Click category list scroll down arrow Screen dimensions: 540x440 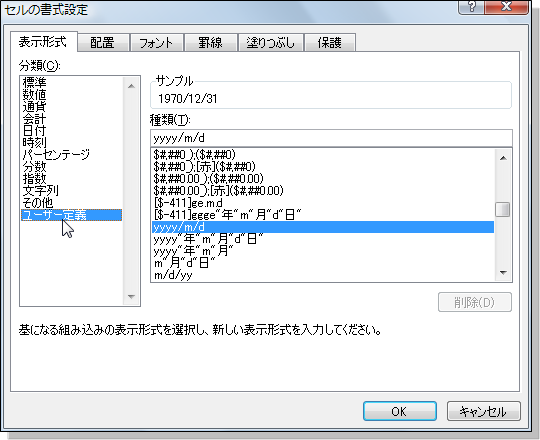[131, 296]
